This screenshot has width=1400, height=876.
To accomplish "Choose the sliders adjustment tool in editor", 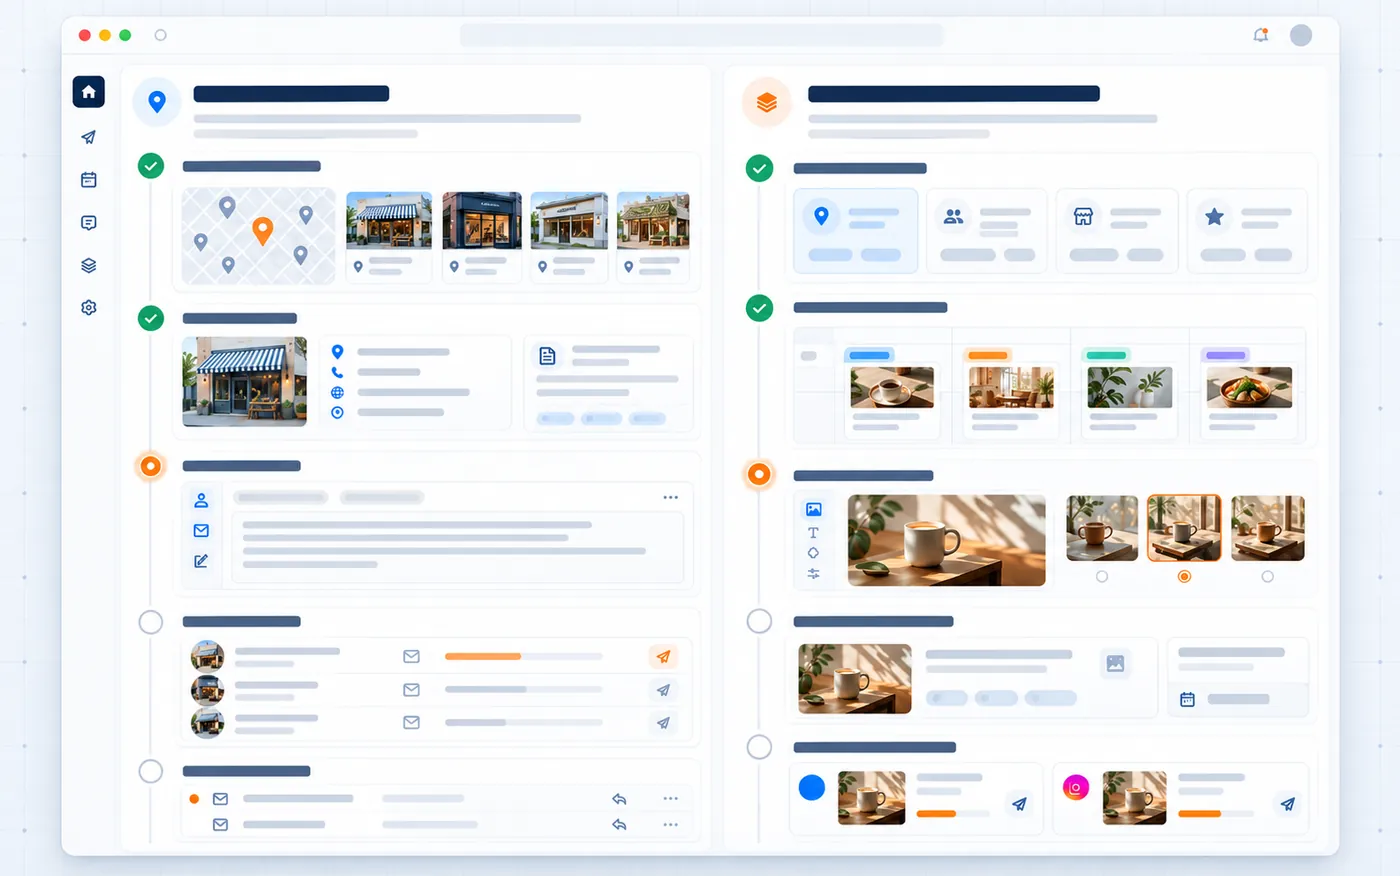I will coord(813,574).
